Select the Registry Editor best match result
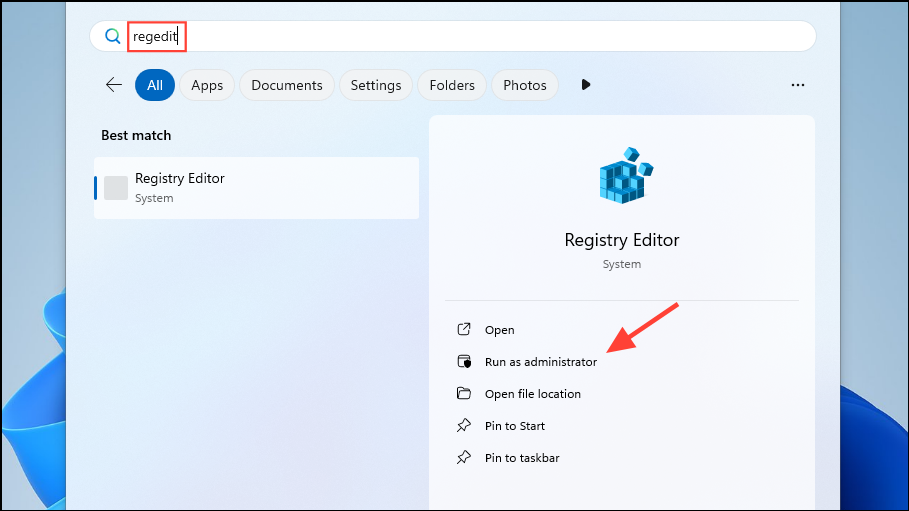Screen dimensions: 909x511 click(256, 188)
